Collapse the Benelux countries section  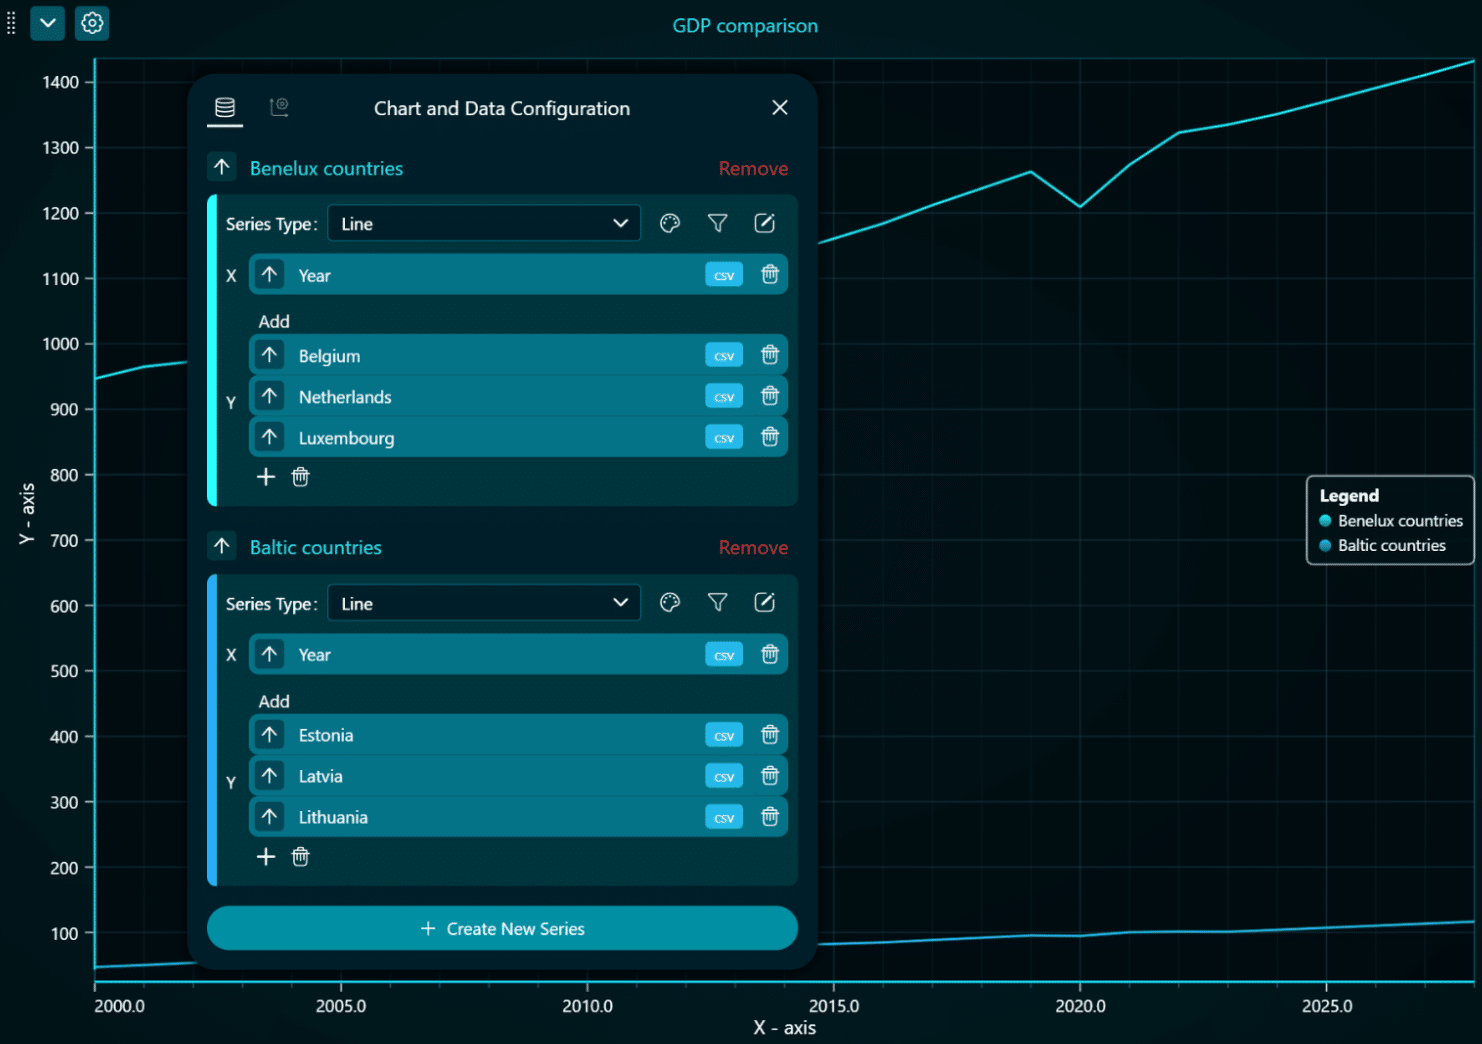click(x=222, y=167)
